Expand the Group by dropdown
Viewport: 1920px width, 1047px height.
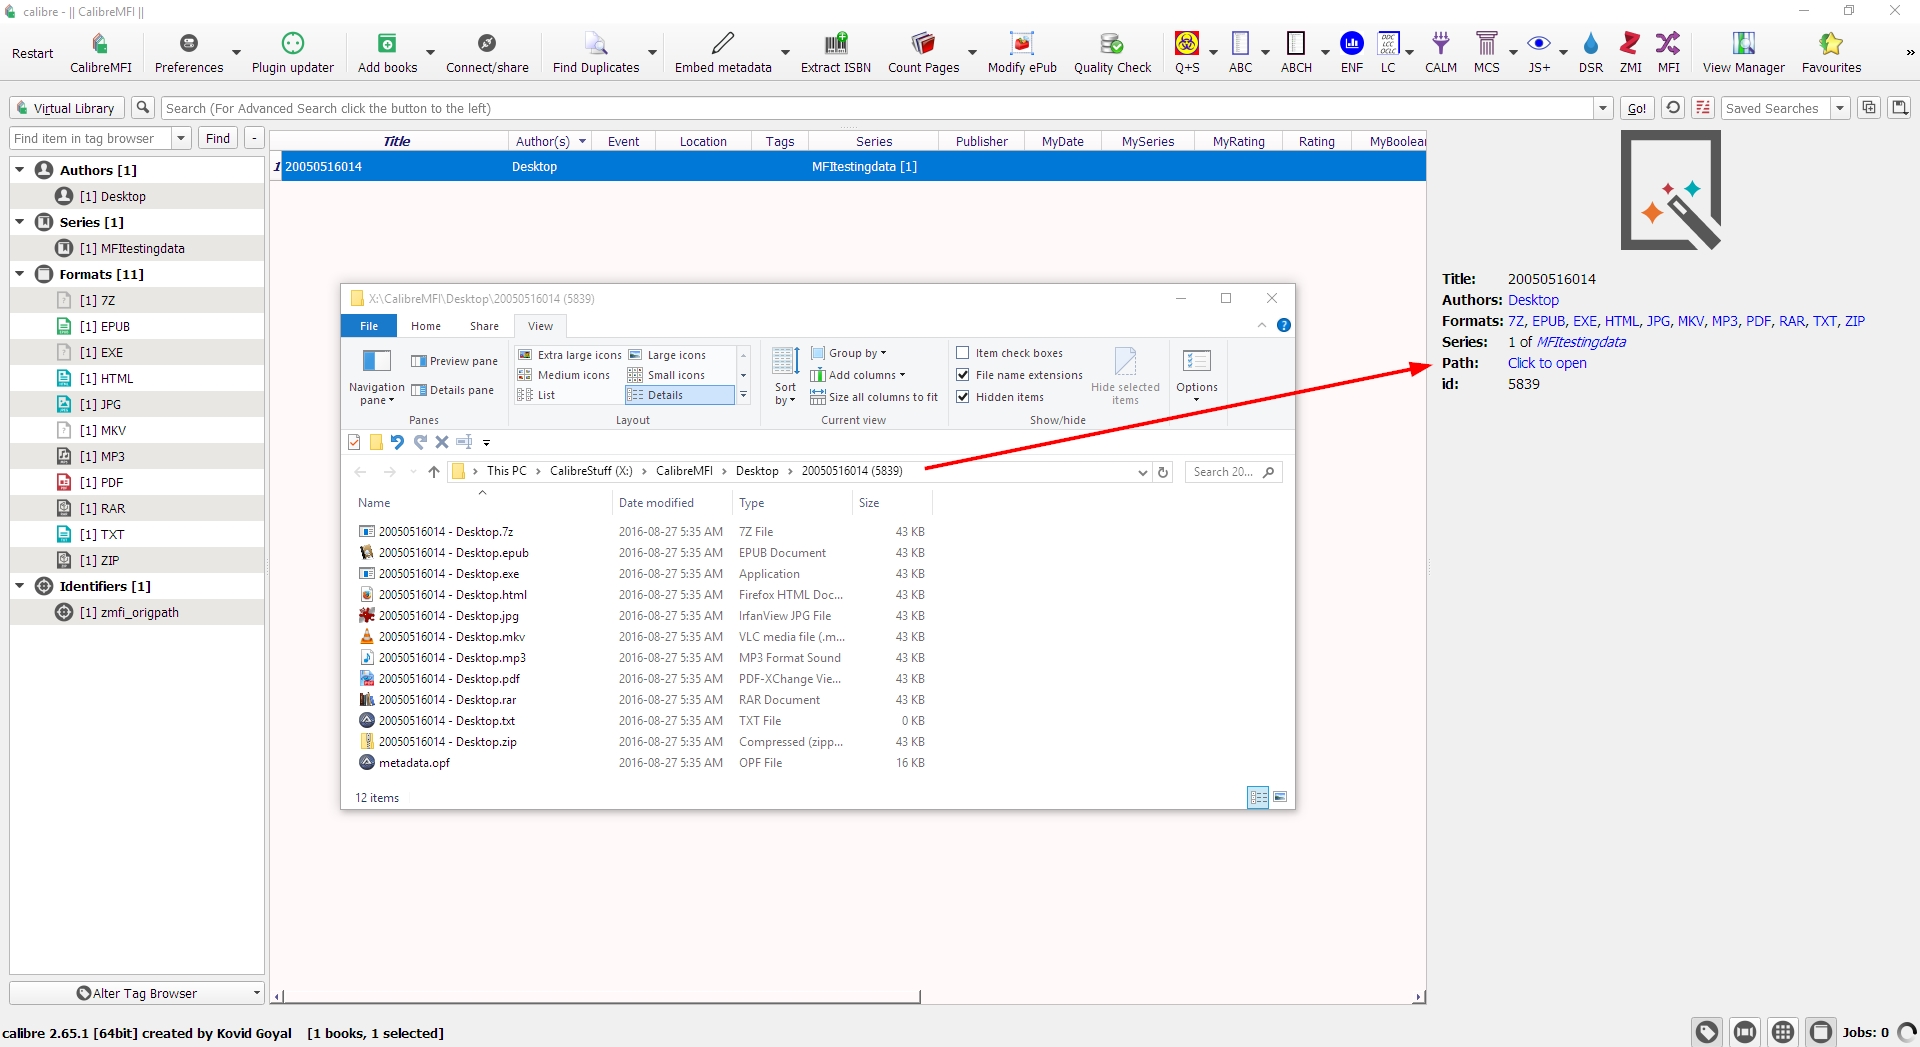pyautogui.click(x=856, y=353)
